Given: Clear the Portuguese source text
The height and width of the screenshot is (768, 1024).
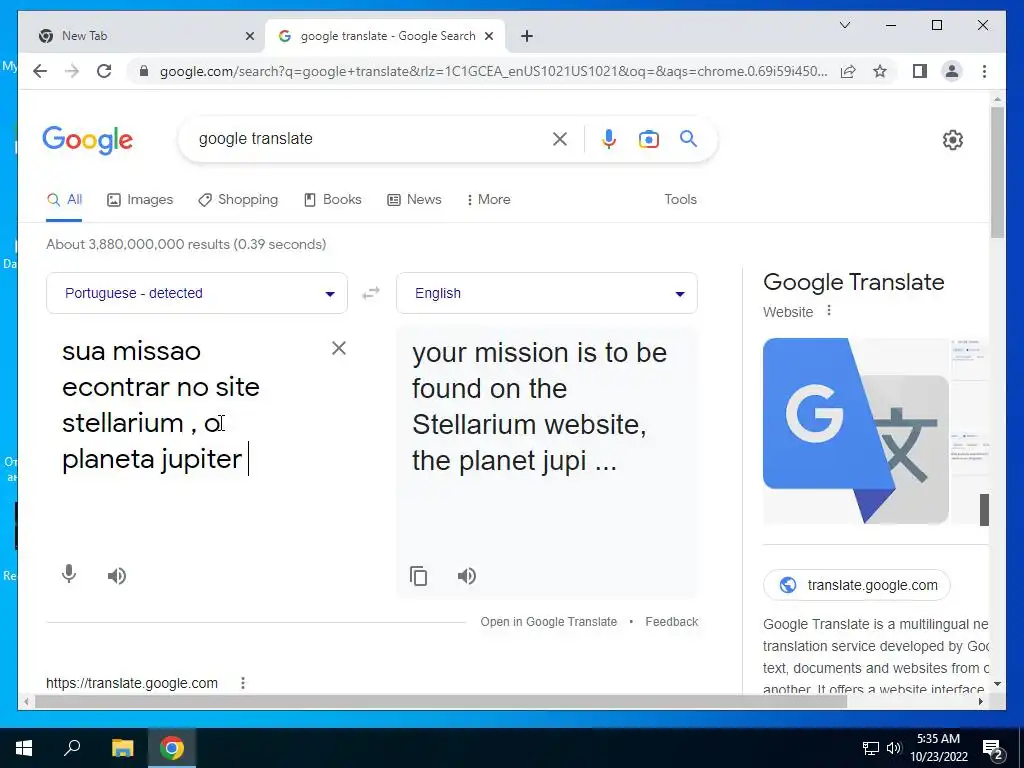Looking at the screenshot, I should (x=338, y=348).
